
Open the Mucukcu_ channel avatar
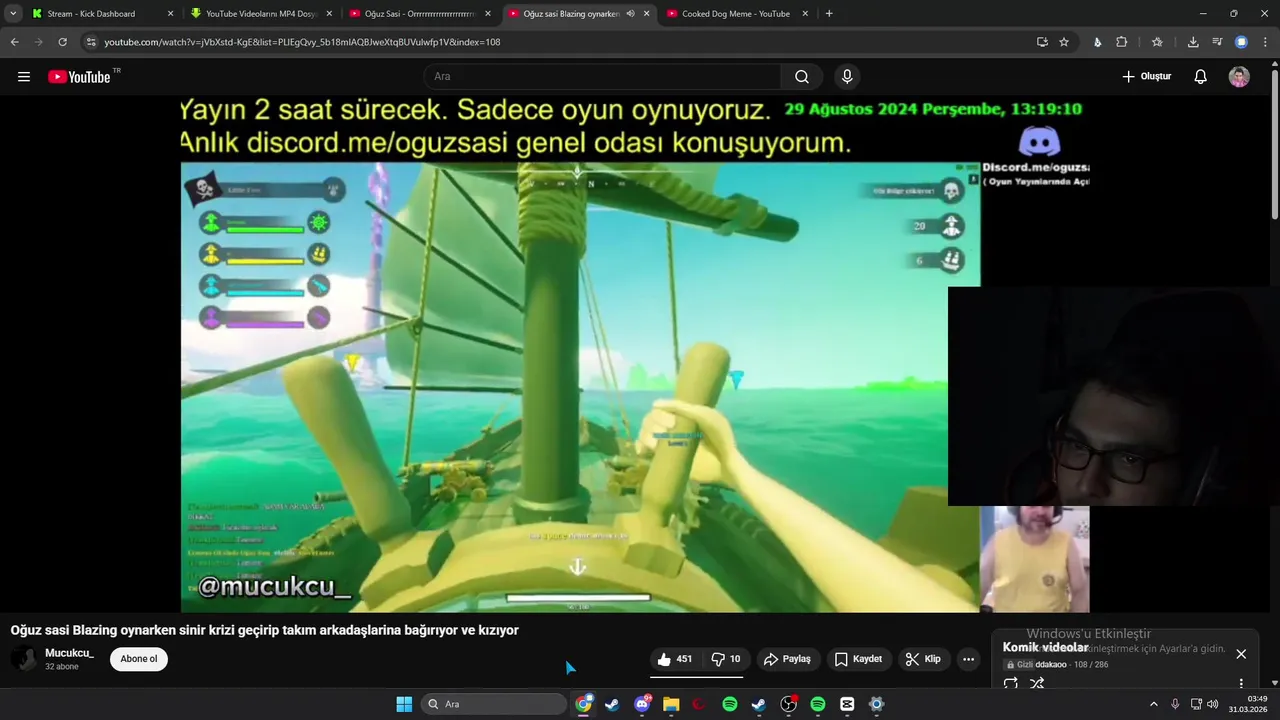[24, 659]
